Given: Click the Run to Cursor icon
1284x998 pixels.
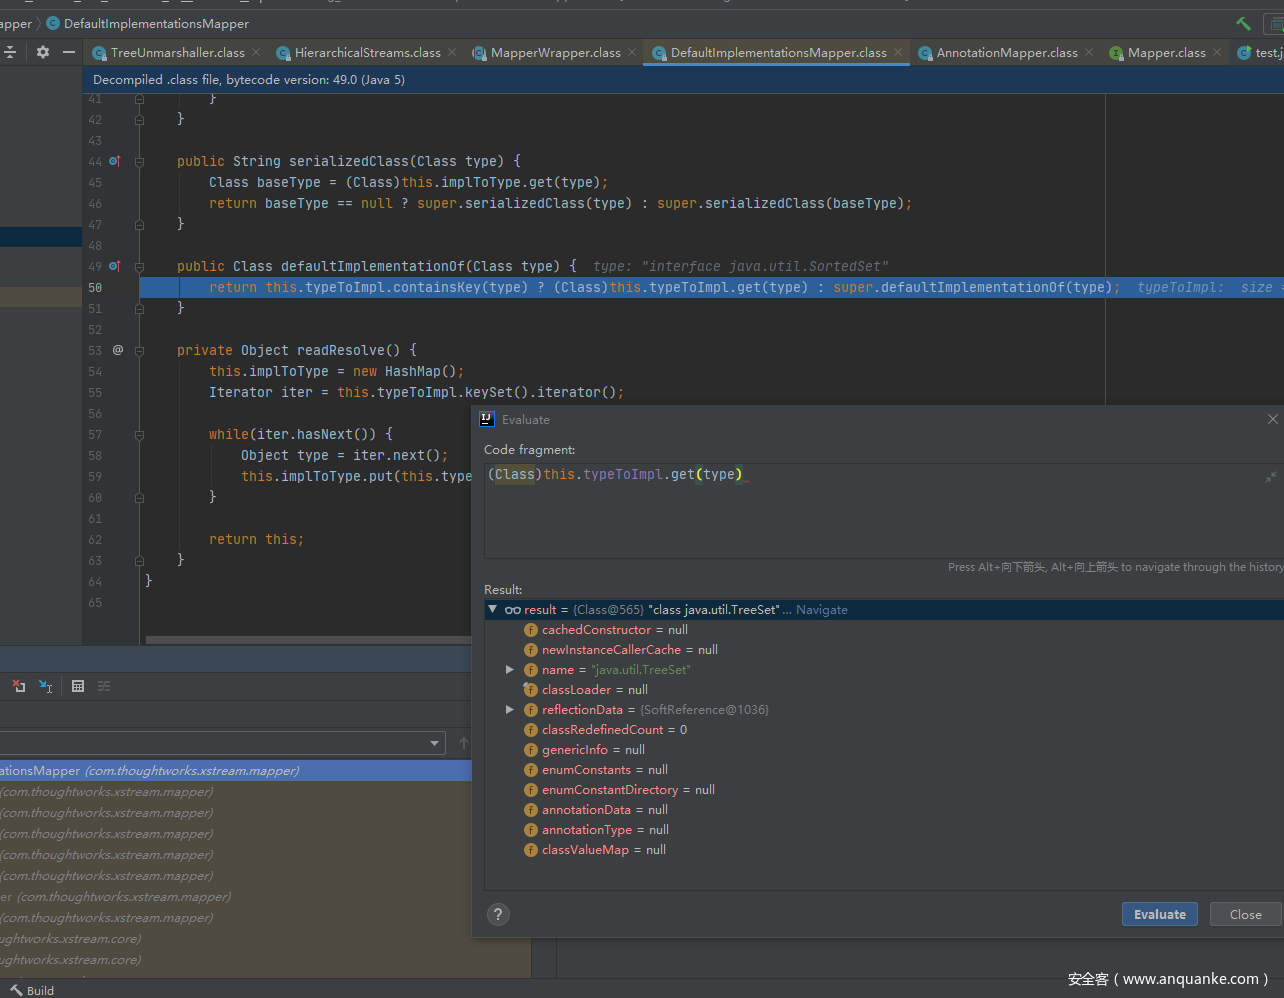Looking at the screenshot, I should pyautogui.click(x=45, y=686).
